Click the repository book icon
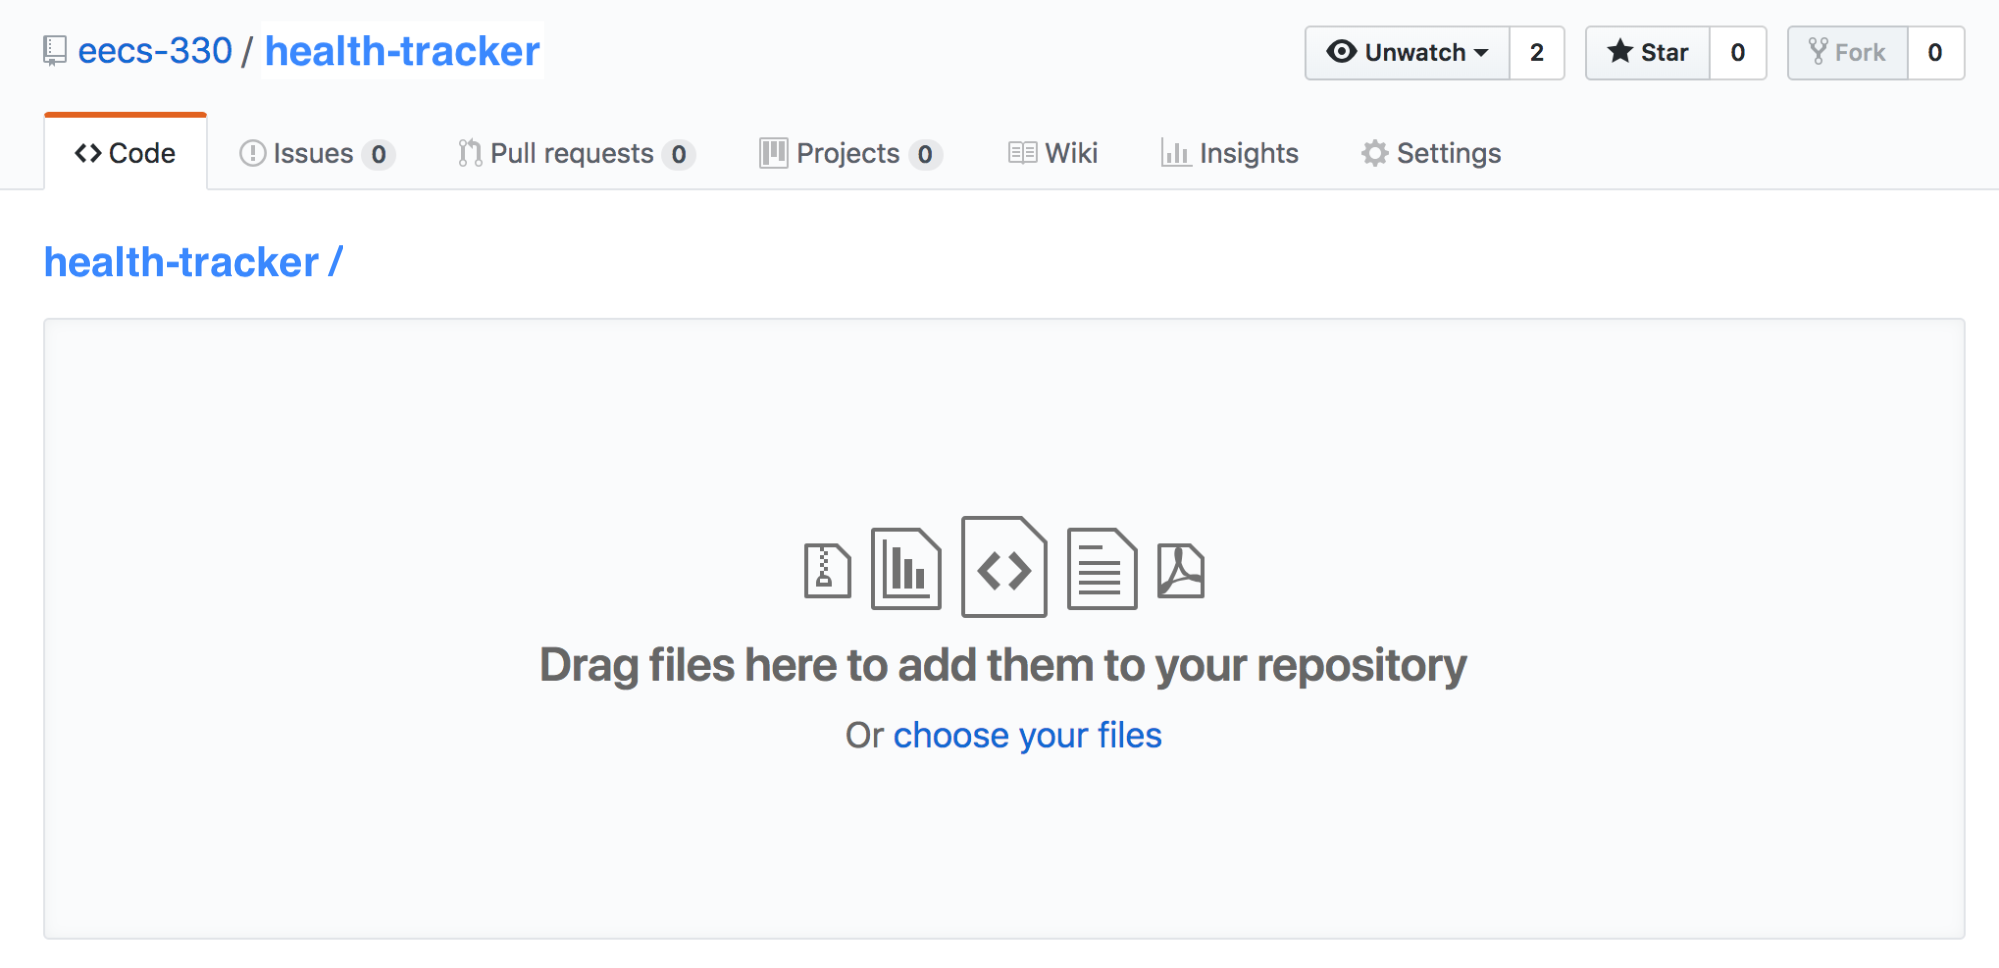Screen dimensions: 1999x968 click(55, 51)
